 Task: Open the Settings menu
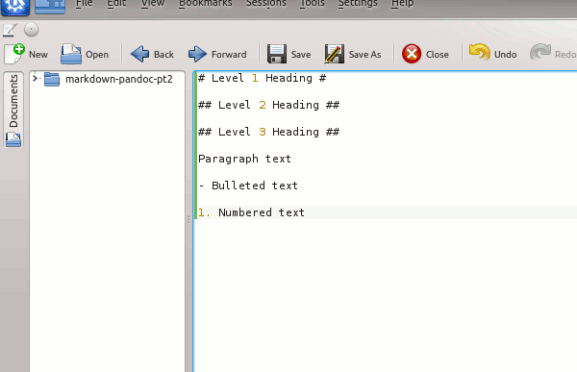358,4
